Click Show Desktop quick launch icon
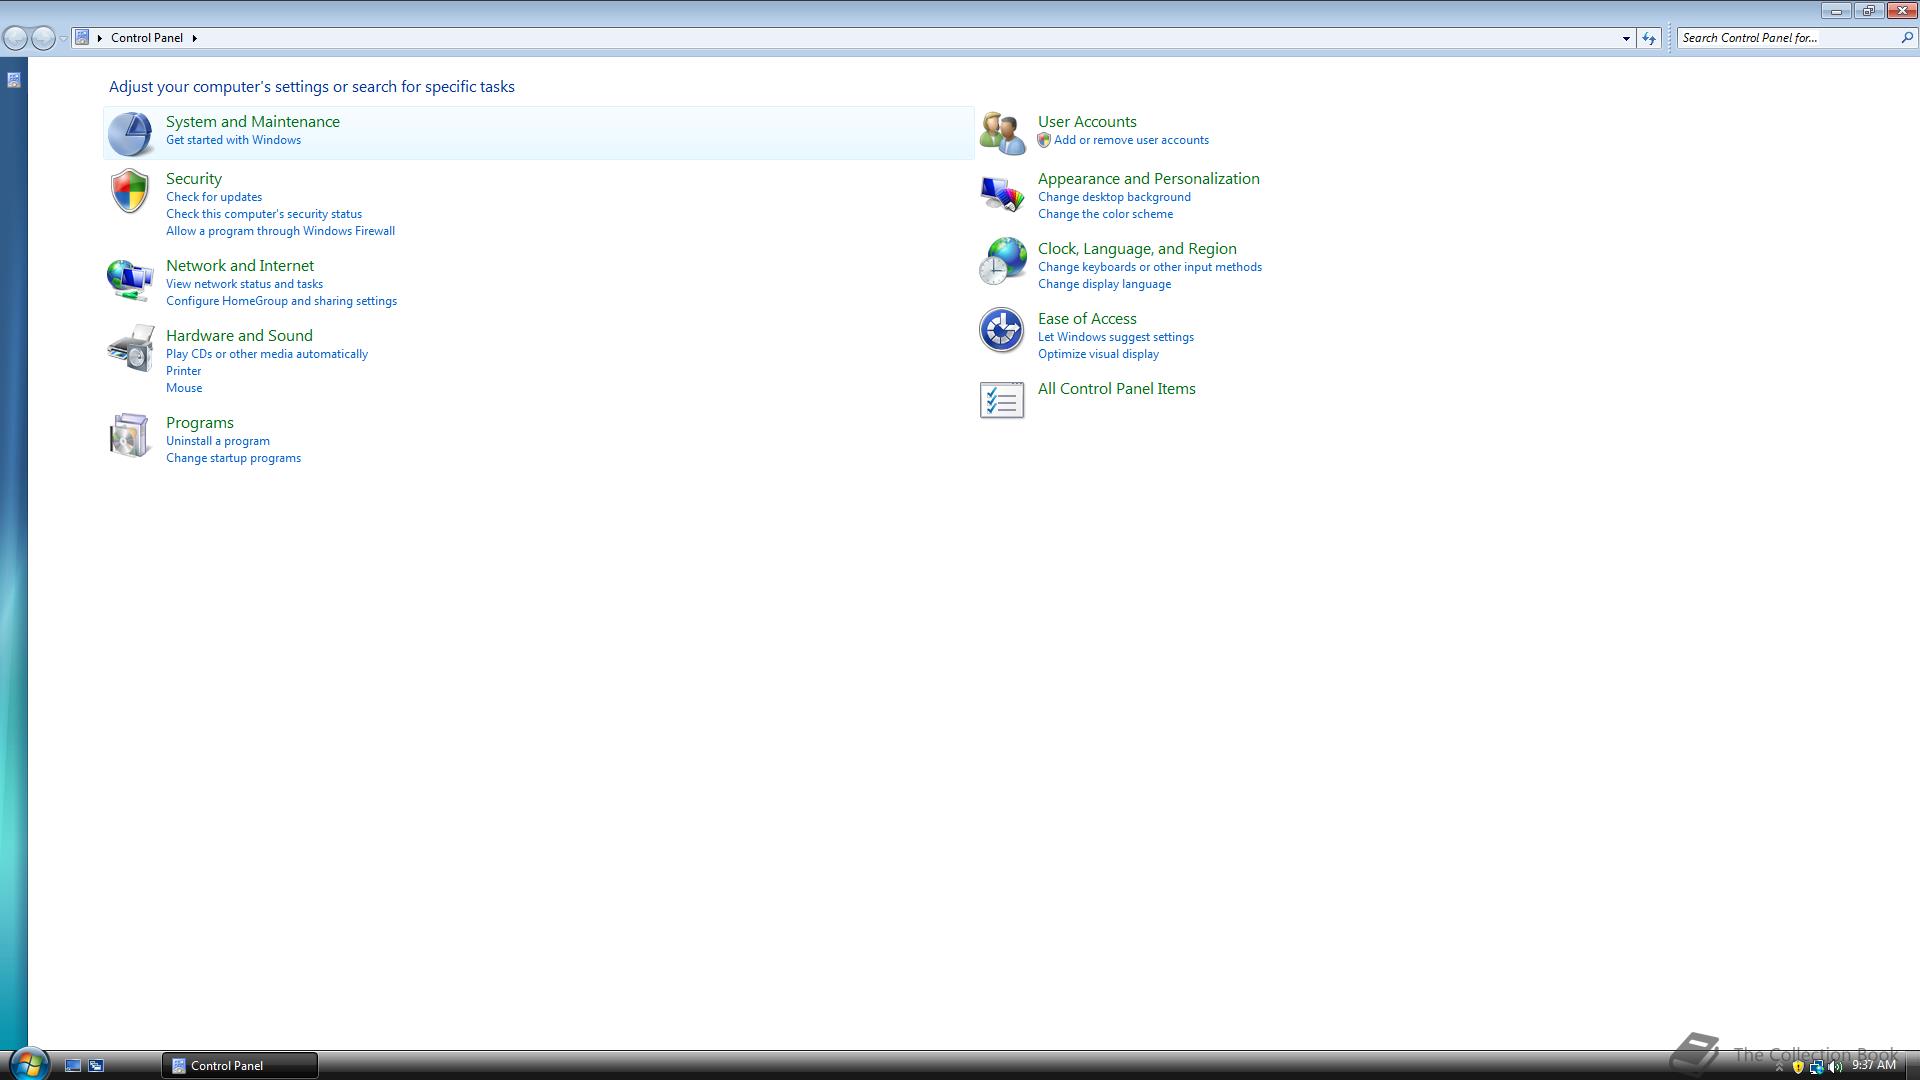1920x1080 pixels. [x=73, y=1066]
